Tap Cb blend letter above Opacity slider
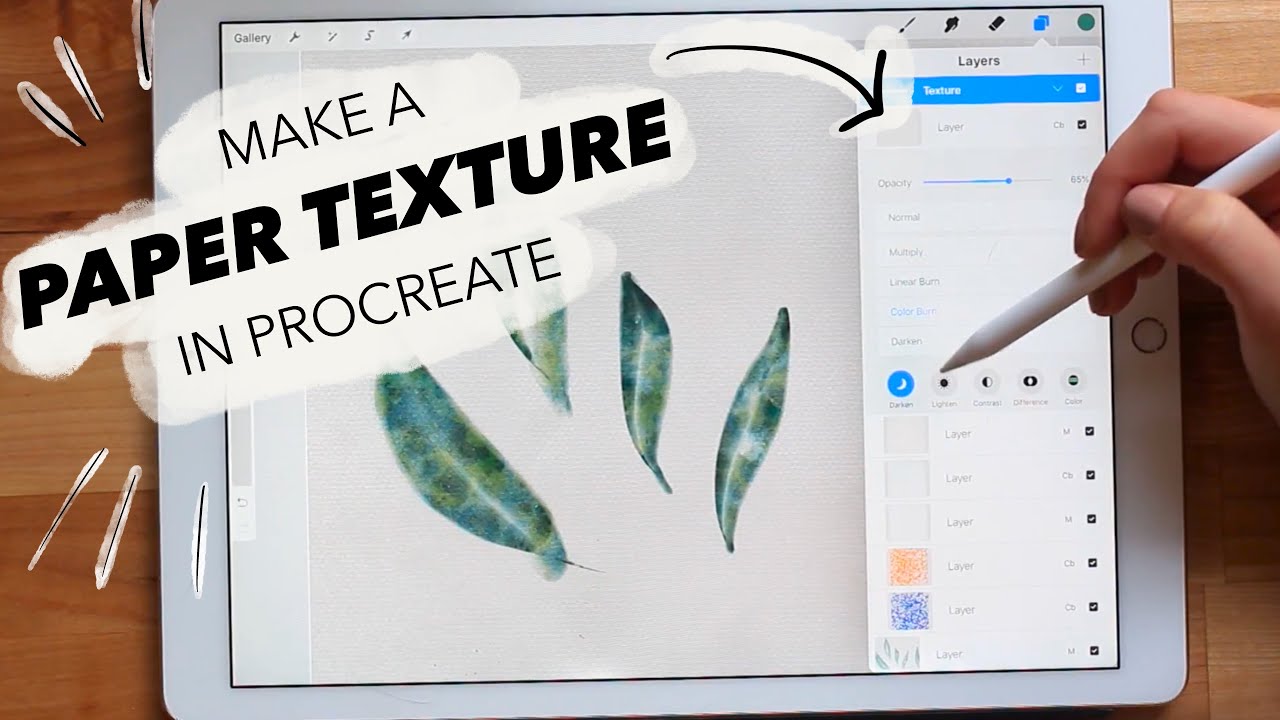This screenshot has width=1280, height=720. (1059, 125)
